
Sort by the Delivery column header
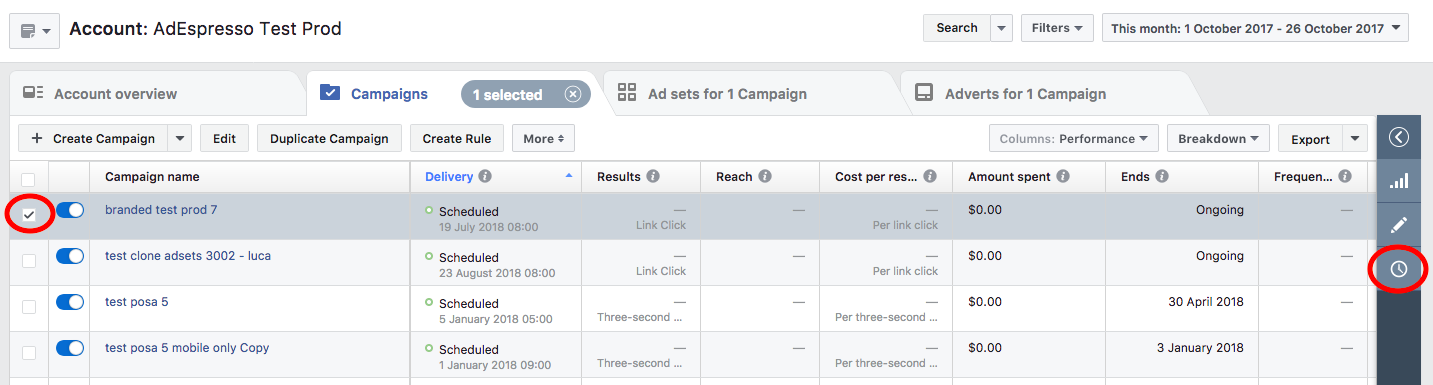point(449,177)
